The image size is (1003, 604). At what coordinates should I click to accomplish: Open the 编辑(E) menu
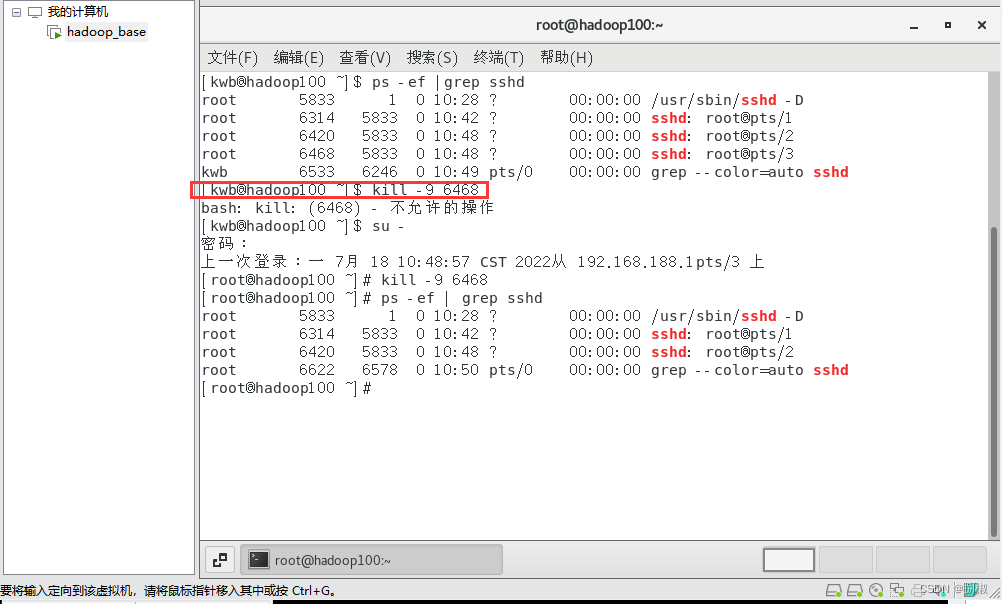click(x=298, y=58)
